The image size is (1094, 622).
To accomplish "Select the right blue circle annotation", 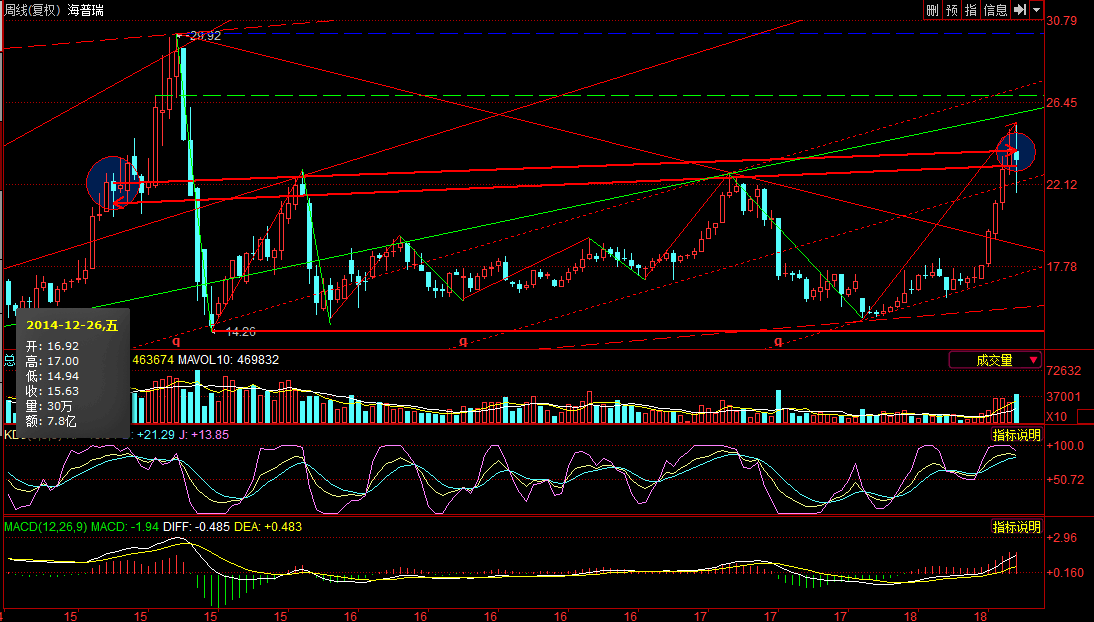I will (x=1015, y=151).
